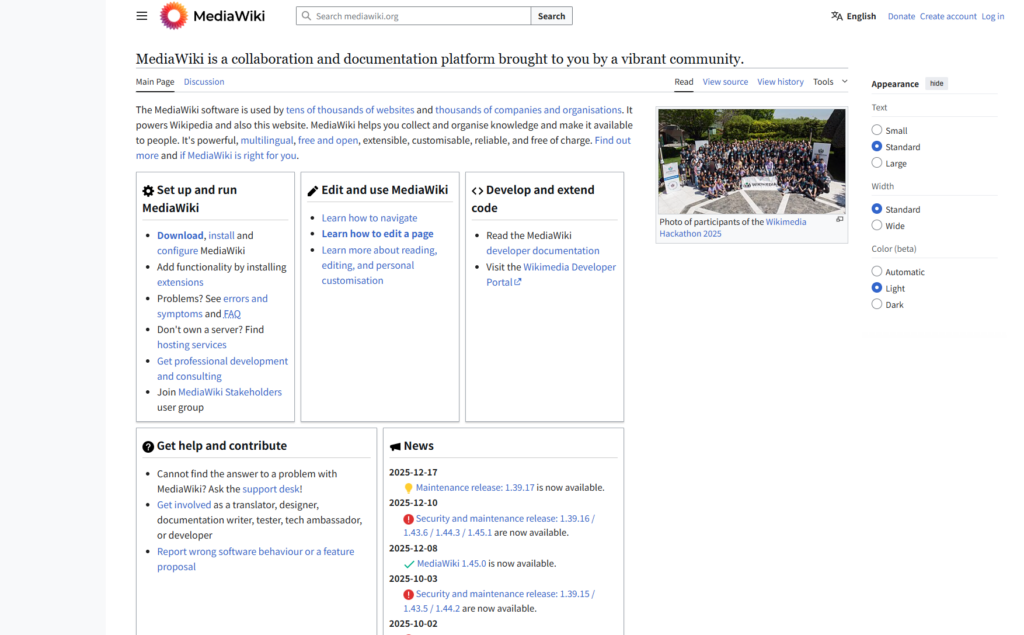
Task: Open the Create account link
Action: click(x=947, y=16)
